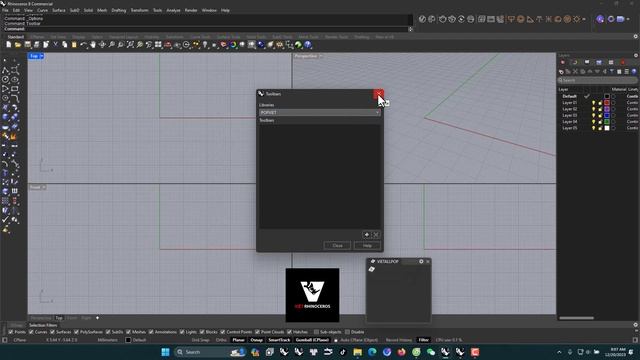The height and width of the screenshot is (360, 640).
Task: Open the Analyze menu
Action: click(173, 10)
